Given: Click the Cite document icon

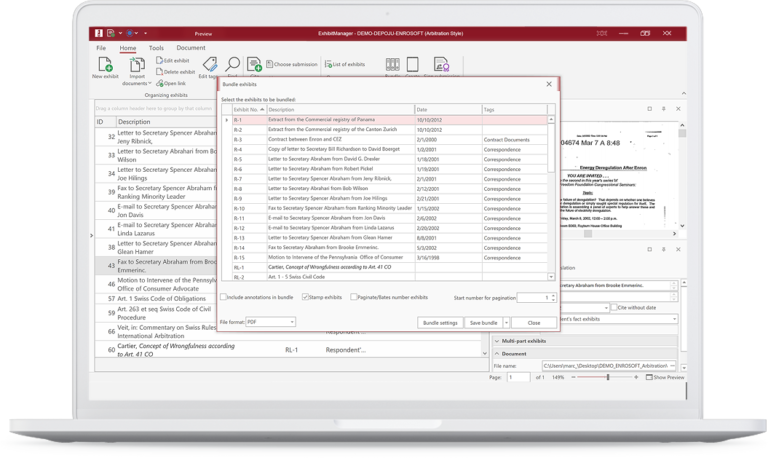Looking at the screenshot, I should click(254, 64).
